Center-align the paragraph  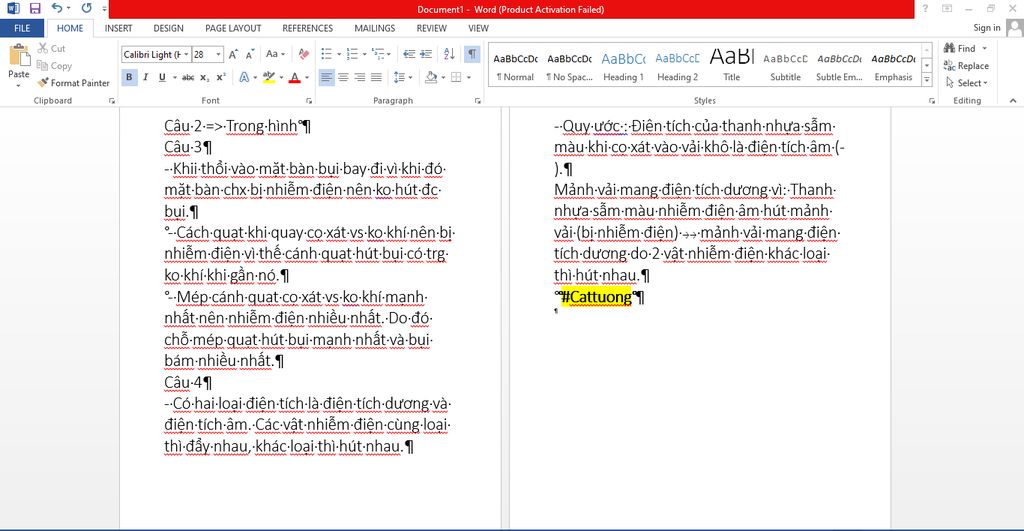tap(343, 77)
